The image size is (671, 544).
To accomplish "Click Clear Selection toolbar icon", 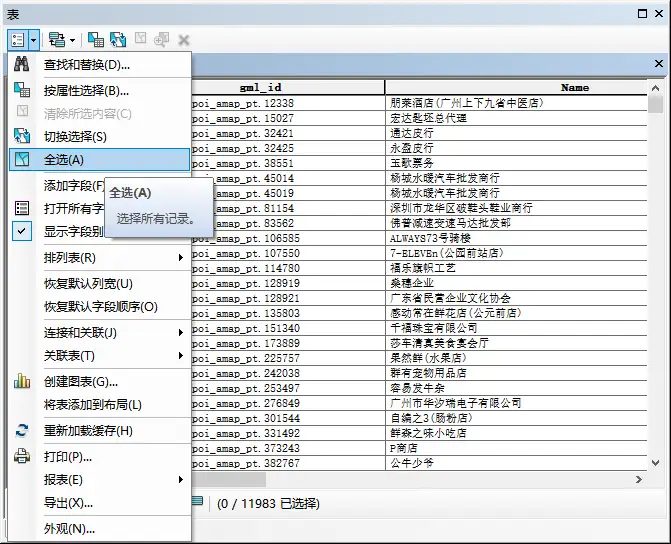I will pyautogui.click(x=140, y=39).
